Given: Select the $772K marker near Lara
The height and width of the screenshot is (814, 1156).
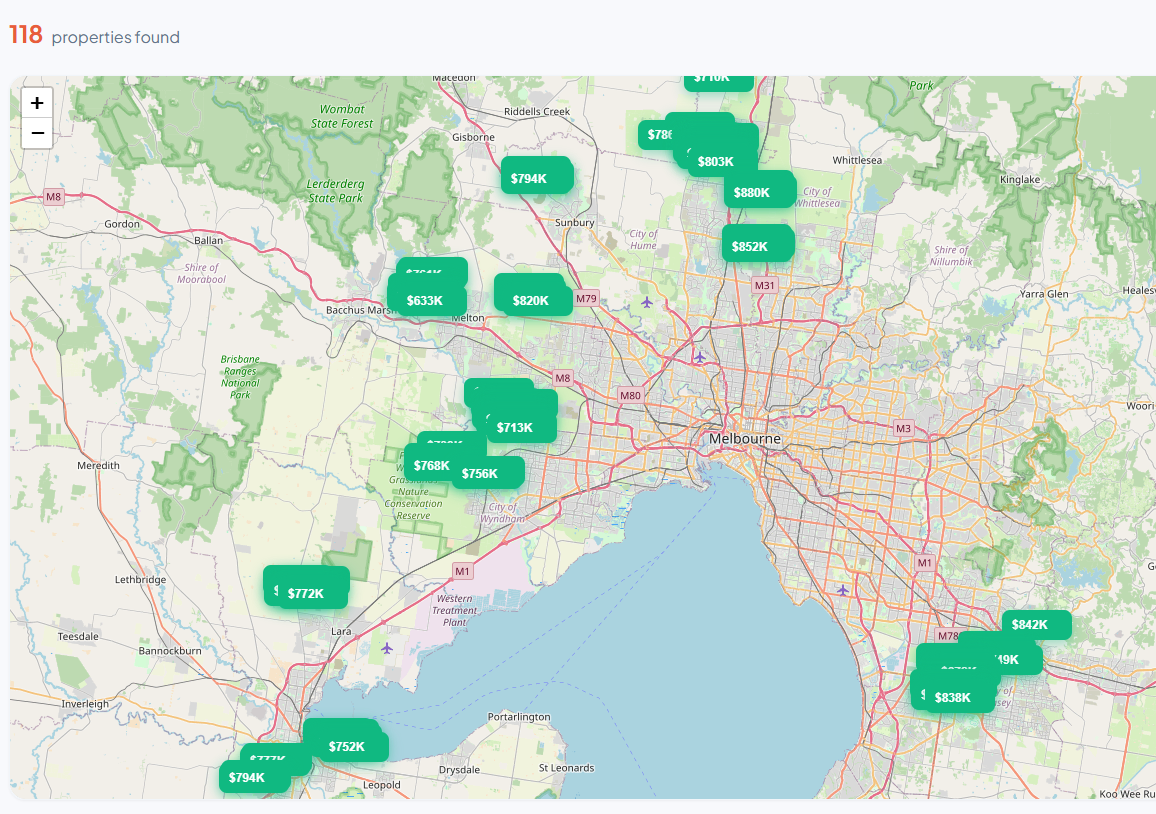Looking at the screenshot, I should click(313, 594).
